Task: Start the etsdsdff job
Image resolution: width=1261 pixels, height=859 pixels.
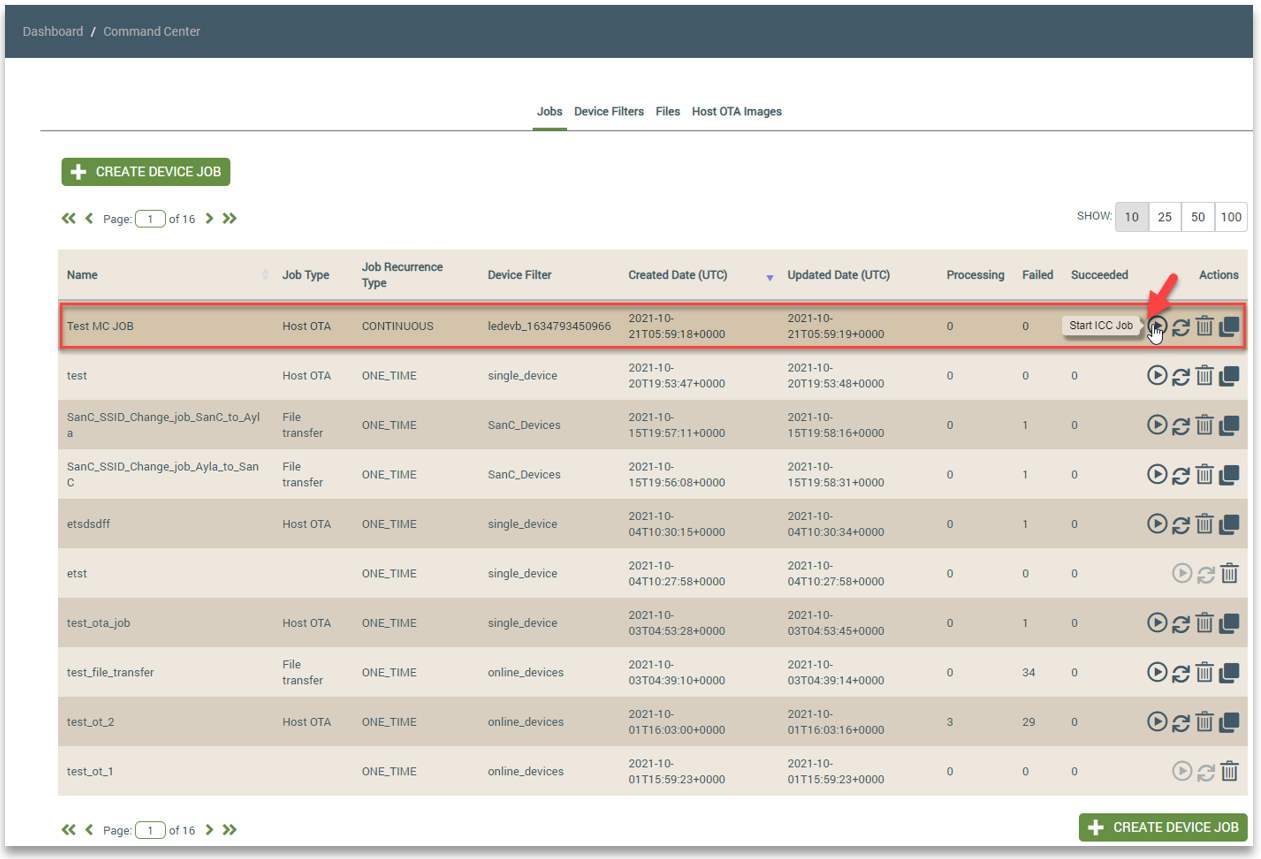Action: click(1157, 524)
